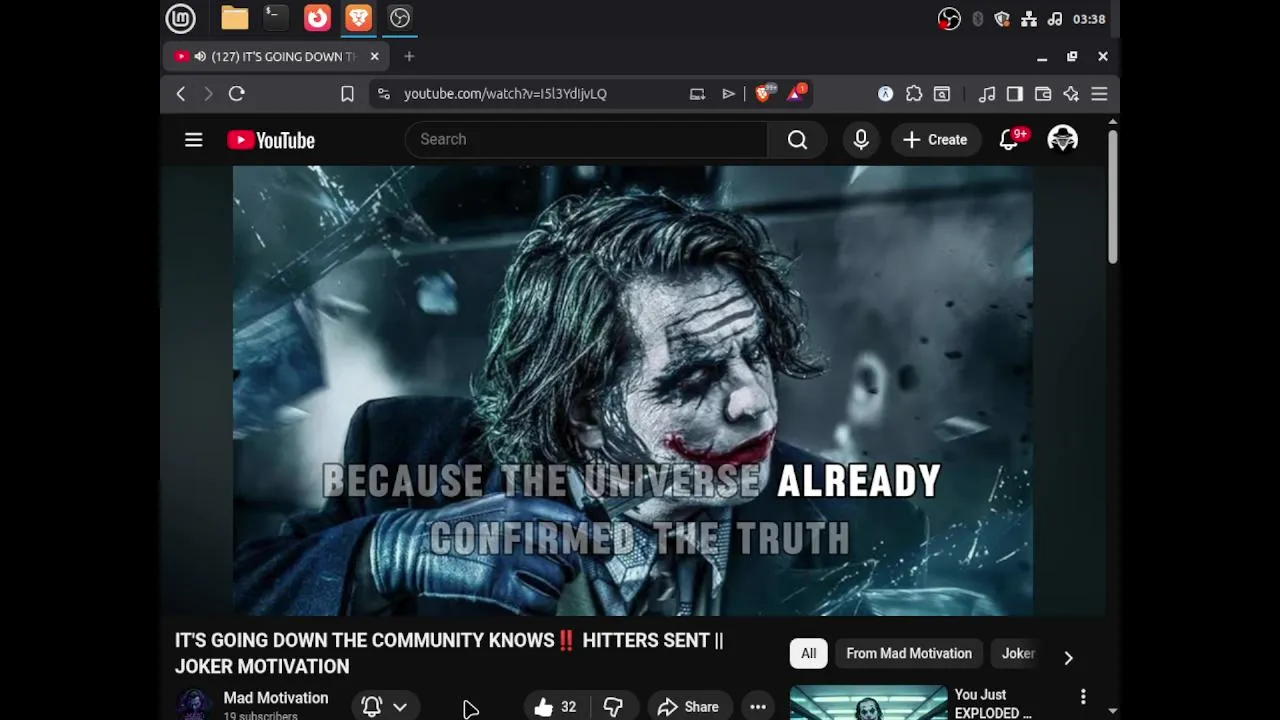Image resolution: width=1280 pixels, height=720 pixels.
Task: Open the Linux Mint start menu
Action: click(180, 18)
